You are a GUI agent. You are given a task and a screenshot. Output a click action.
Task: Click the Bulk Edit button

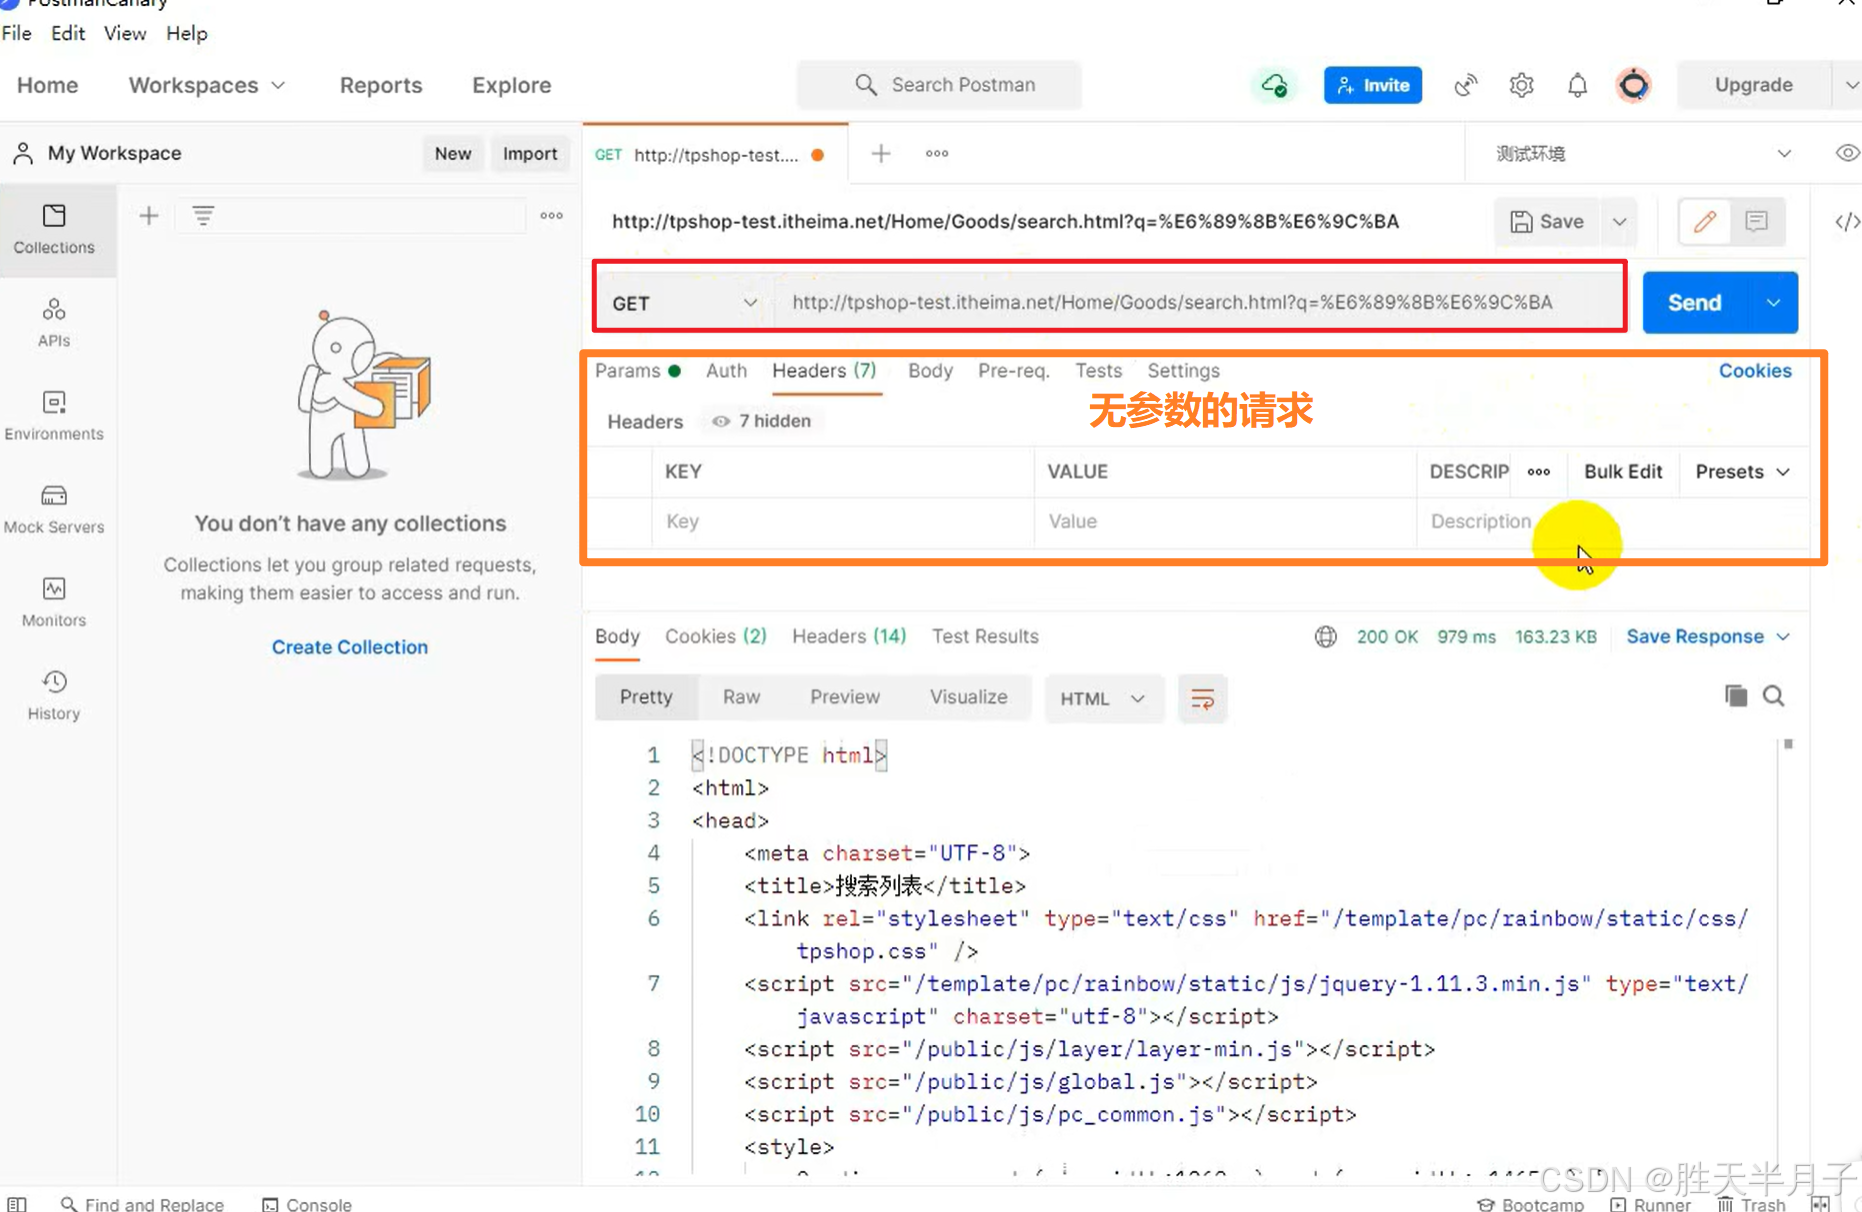click(x=1623, y=472)
